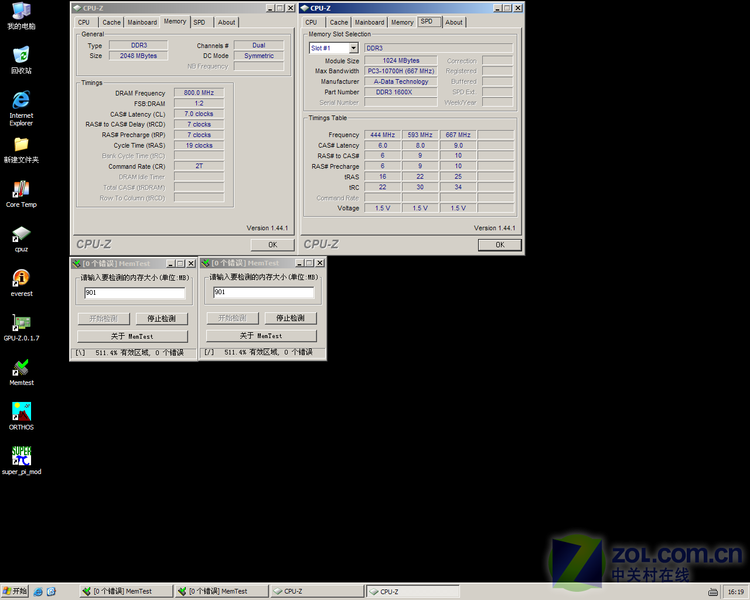Open the 开始 Start menu button
The width and height of the screenshot is (750, 600).
pos(15,591)
